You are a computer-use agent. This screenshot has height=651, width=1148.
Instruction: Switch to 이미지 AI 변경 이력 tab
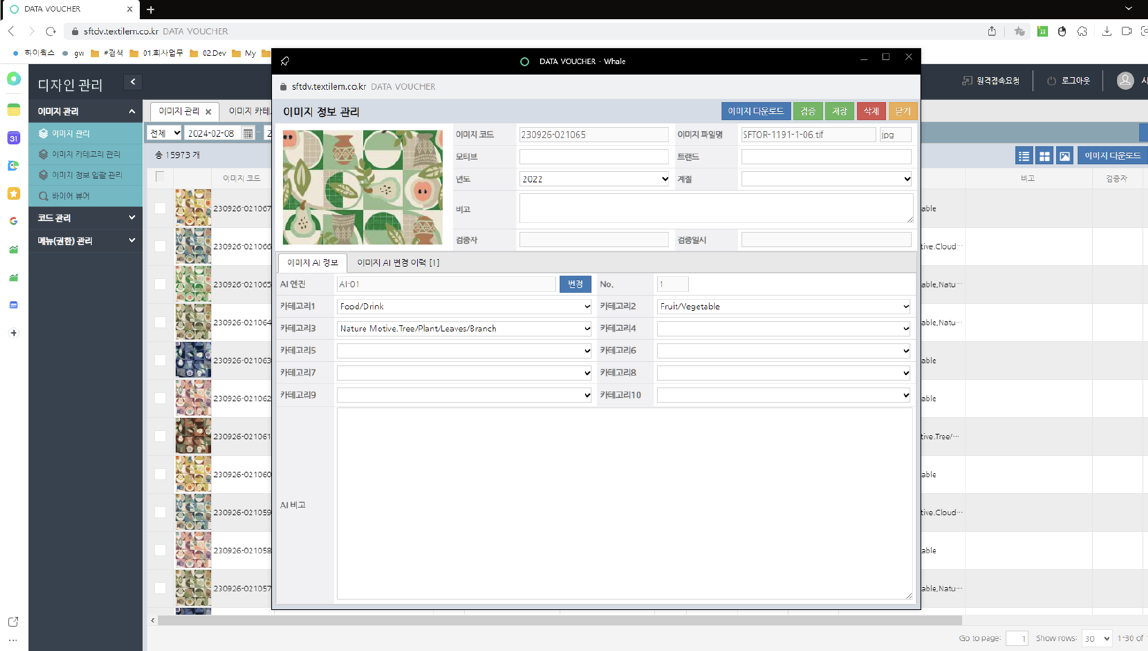pyautogui.click(x=398, y=263)
